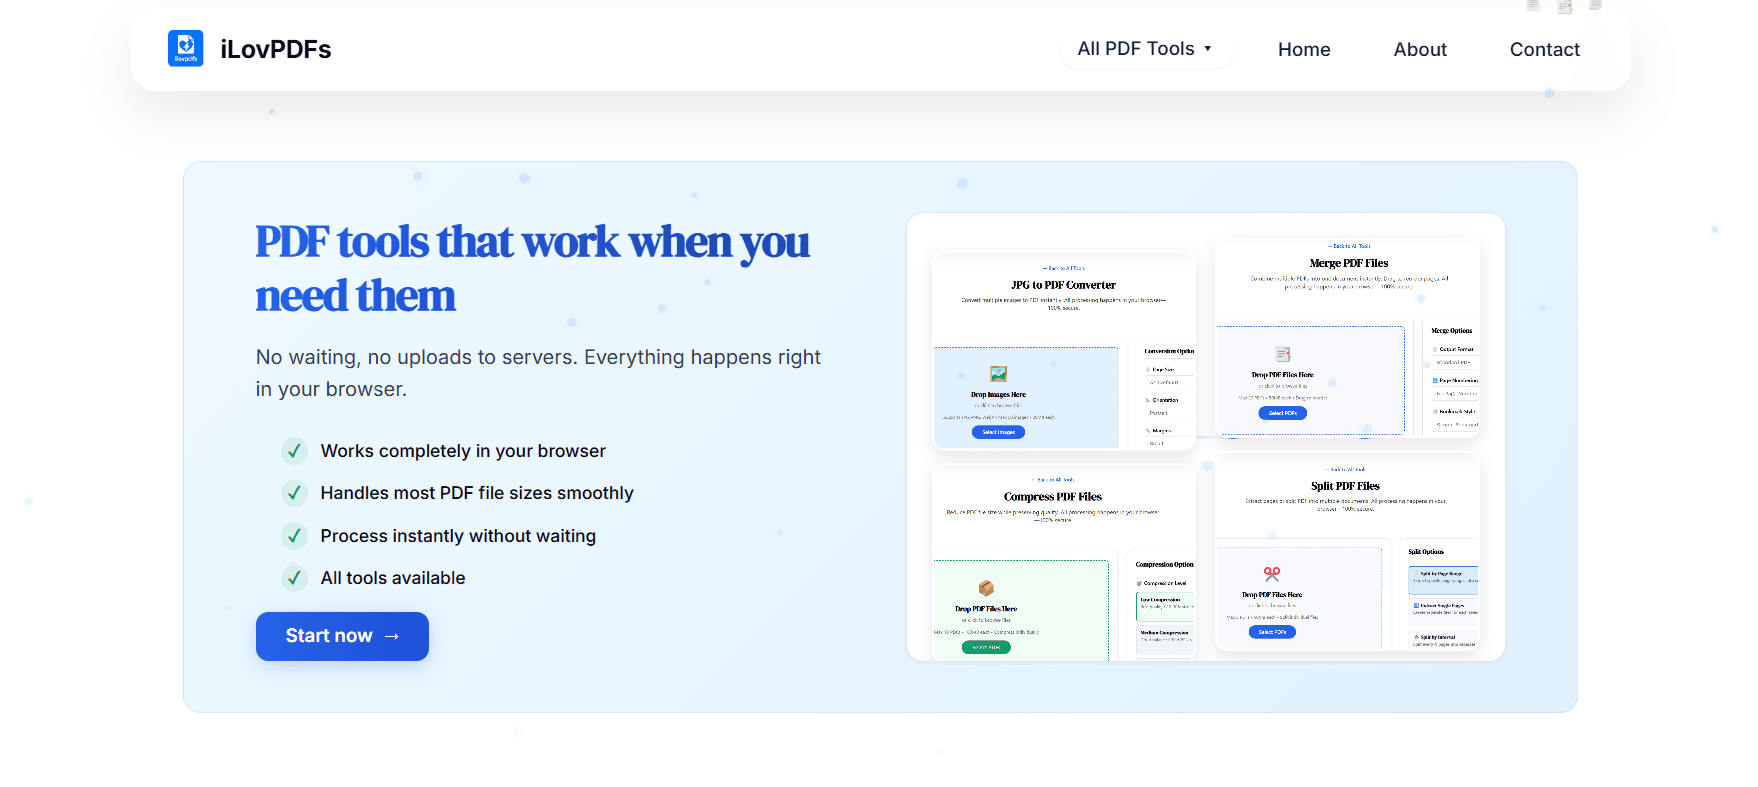Screen dimensions: 1758x787
Task: Click the scissors icon in Split PDF preview
Action: tap(1271, 574)
